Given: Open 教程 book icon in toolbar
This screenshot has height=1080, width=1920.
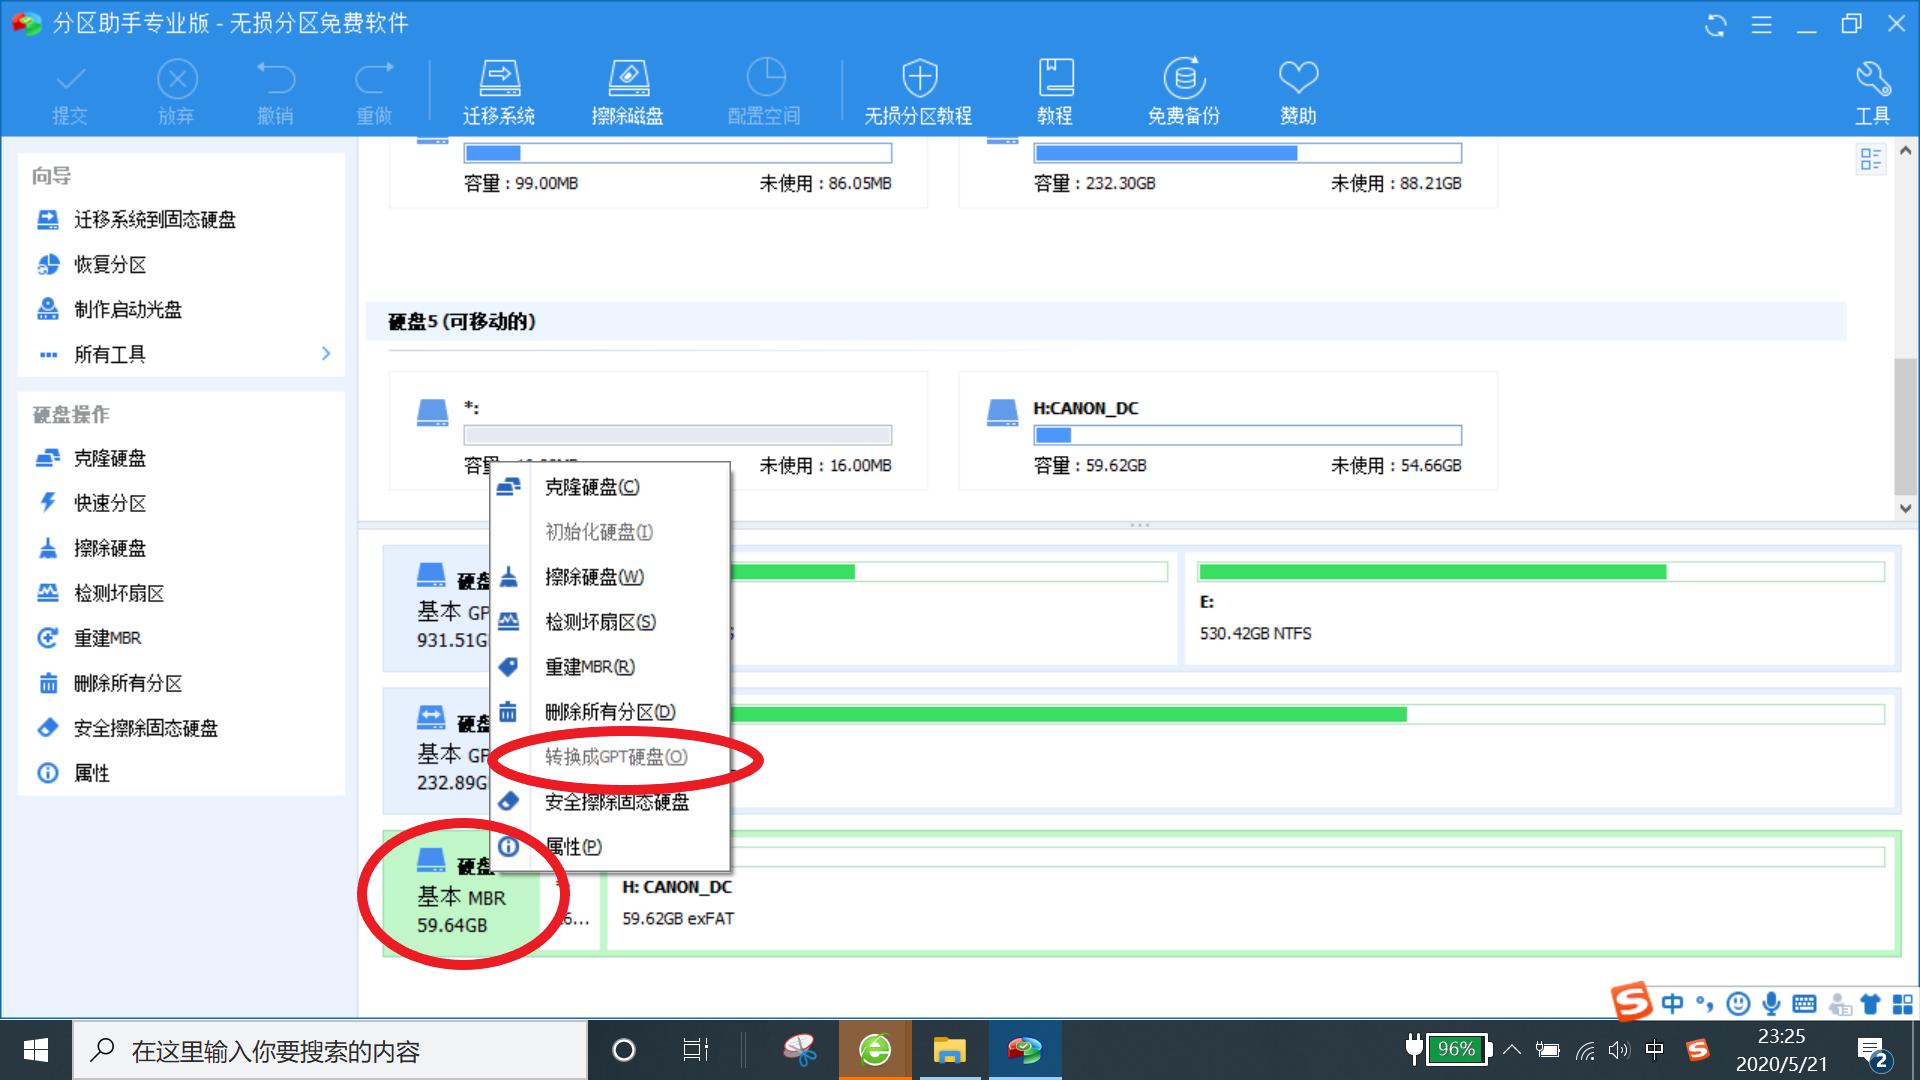Looking at the screenshot, I should tap(1055, 79).
